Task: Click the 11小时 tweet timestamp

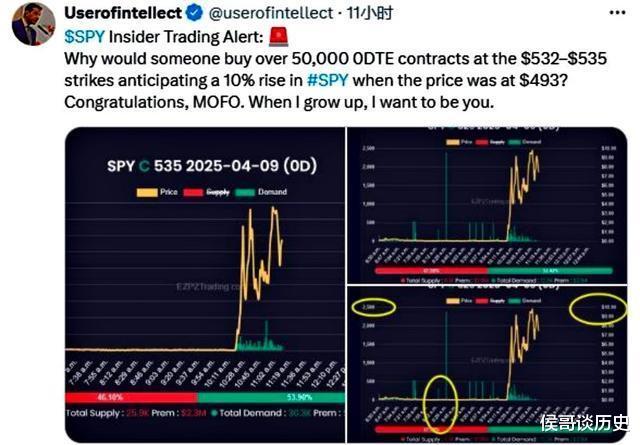Action: coord(370,13)
